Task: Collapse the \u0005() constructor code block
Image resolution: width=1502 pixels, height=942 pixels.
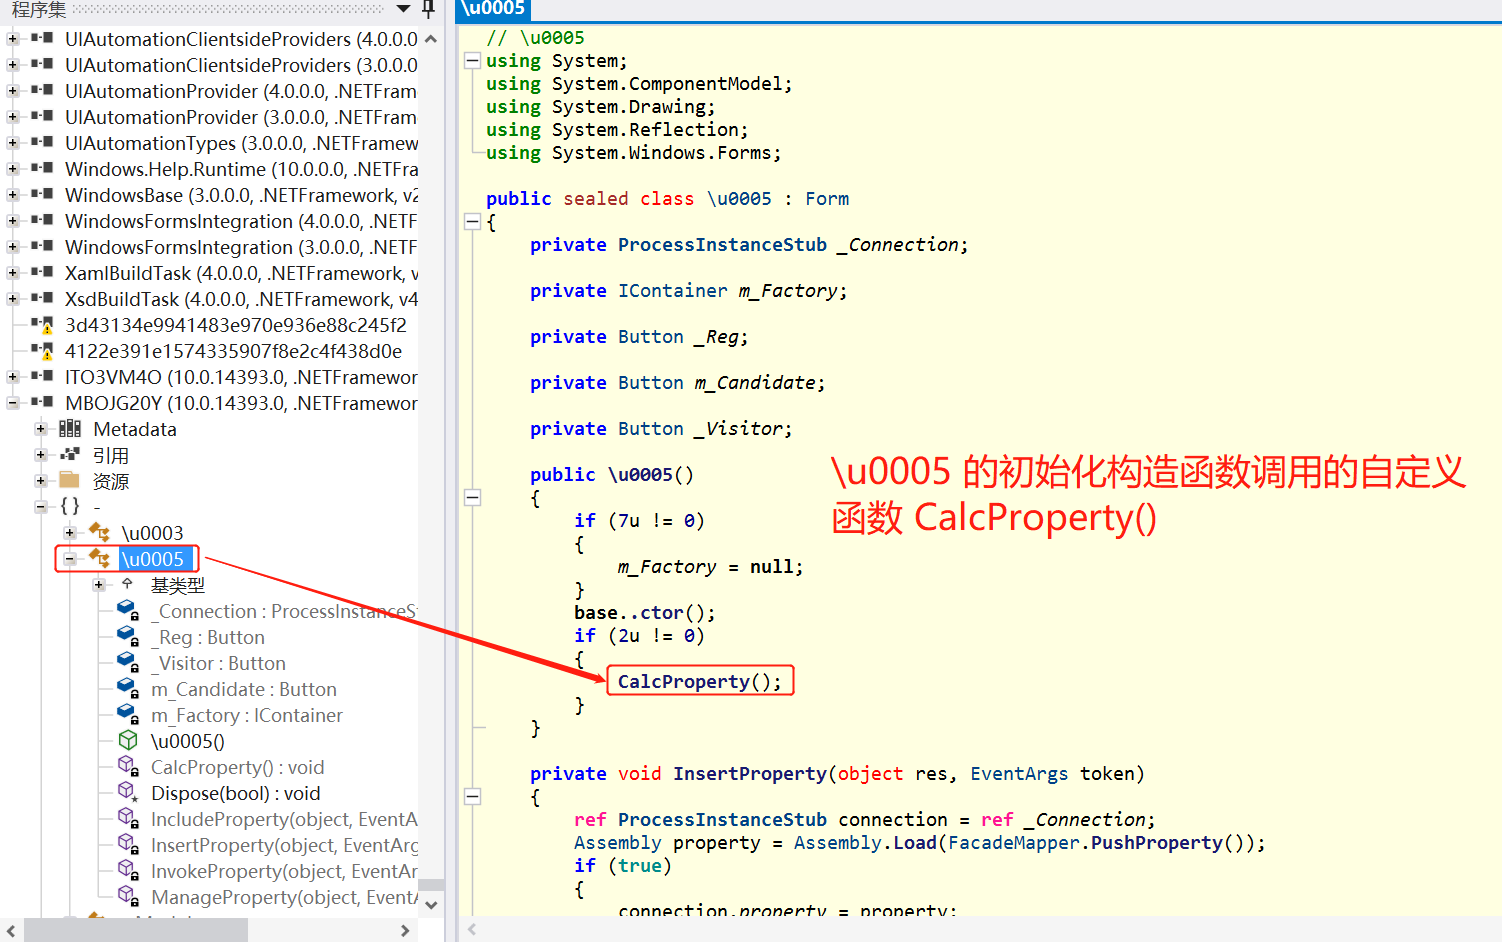Action: click(472, 497)
